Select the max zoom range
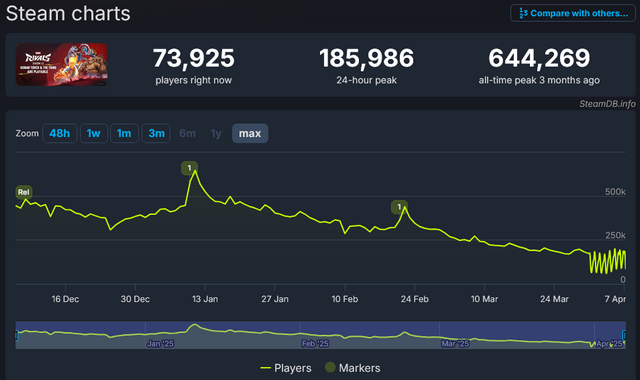Viewport: 640px width, 380px height. (250, 133)
